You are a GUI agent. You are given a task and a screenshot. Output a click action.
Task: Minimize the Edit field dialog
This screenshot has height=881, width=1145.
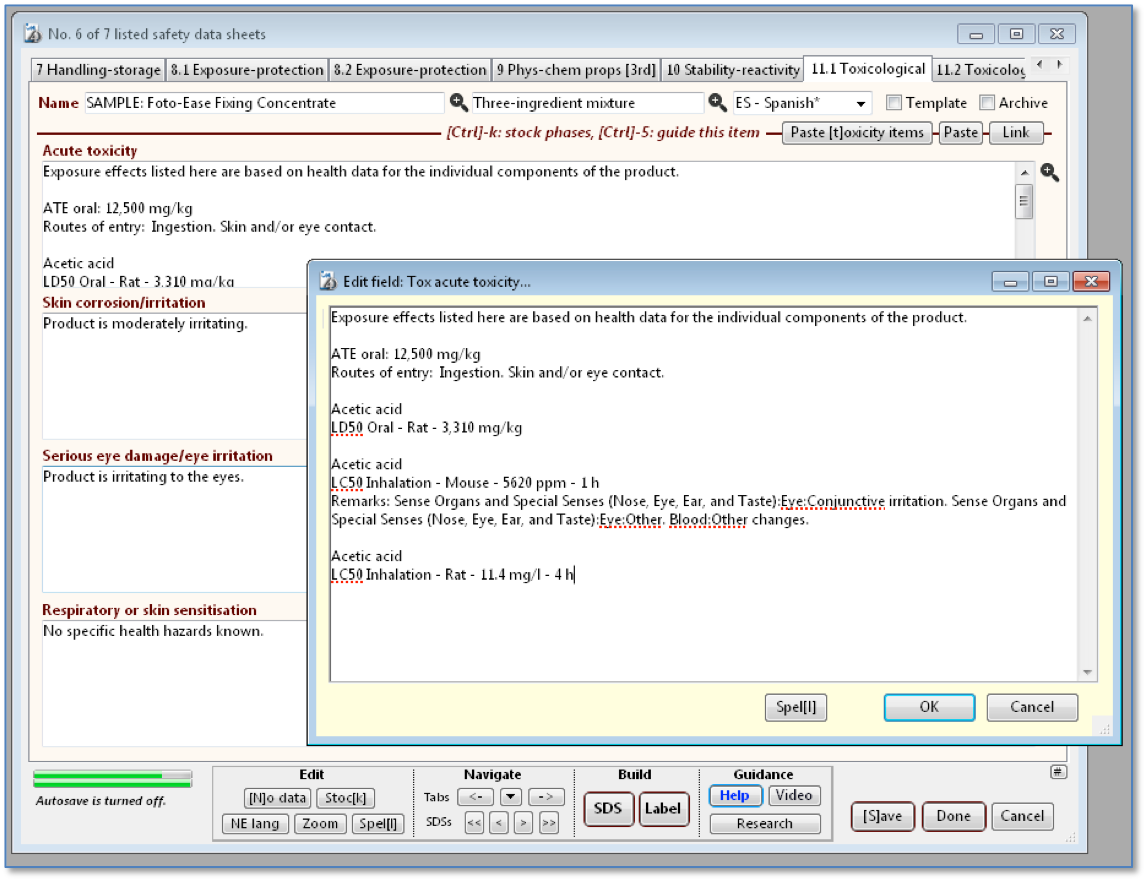pyautogui.click(x=1011, y=281)
